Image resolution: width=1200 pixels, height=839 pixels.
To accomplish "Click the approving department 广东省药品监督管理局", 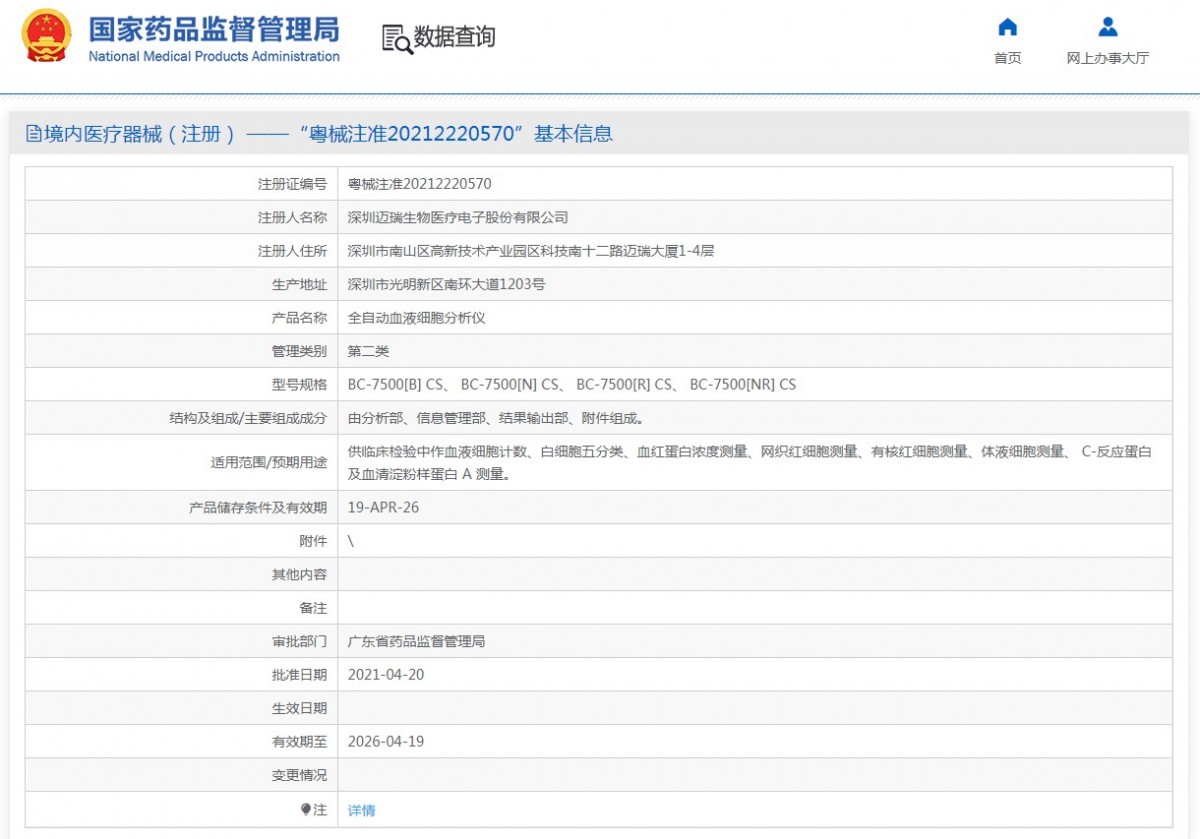I will point(416,642).
